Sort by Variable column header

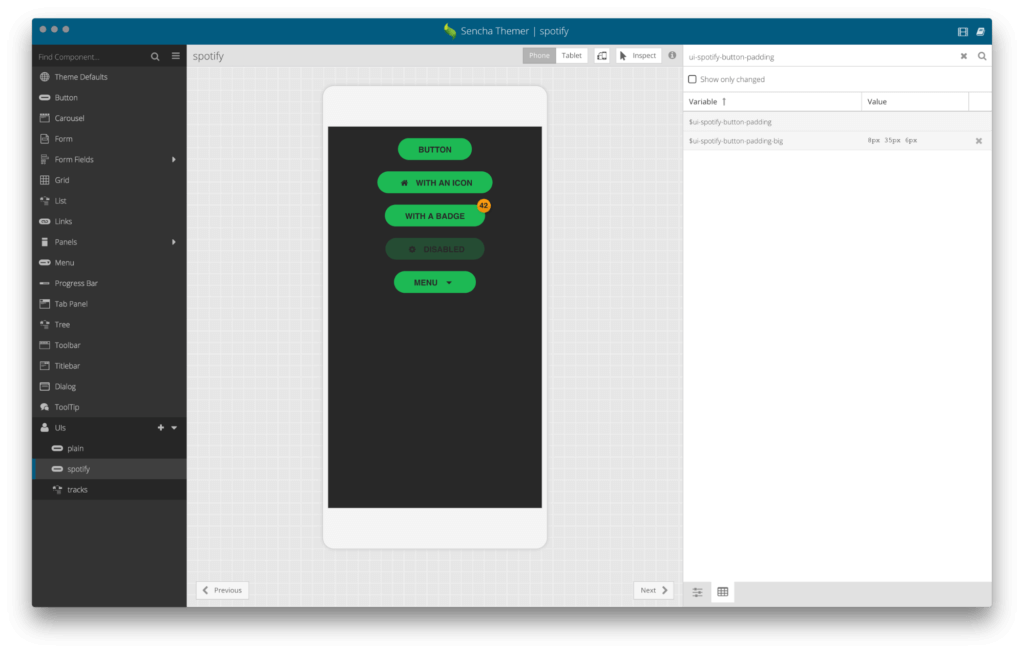773,102
